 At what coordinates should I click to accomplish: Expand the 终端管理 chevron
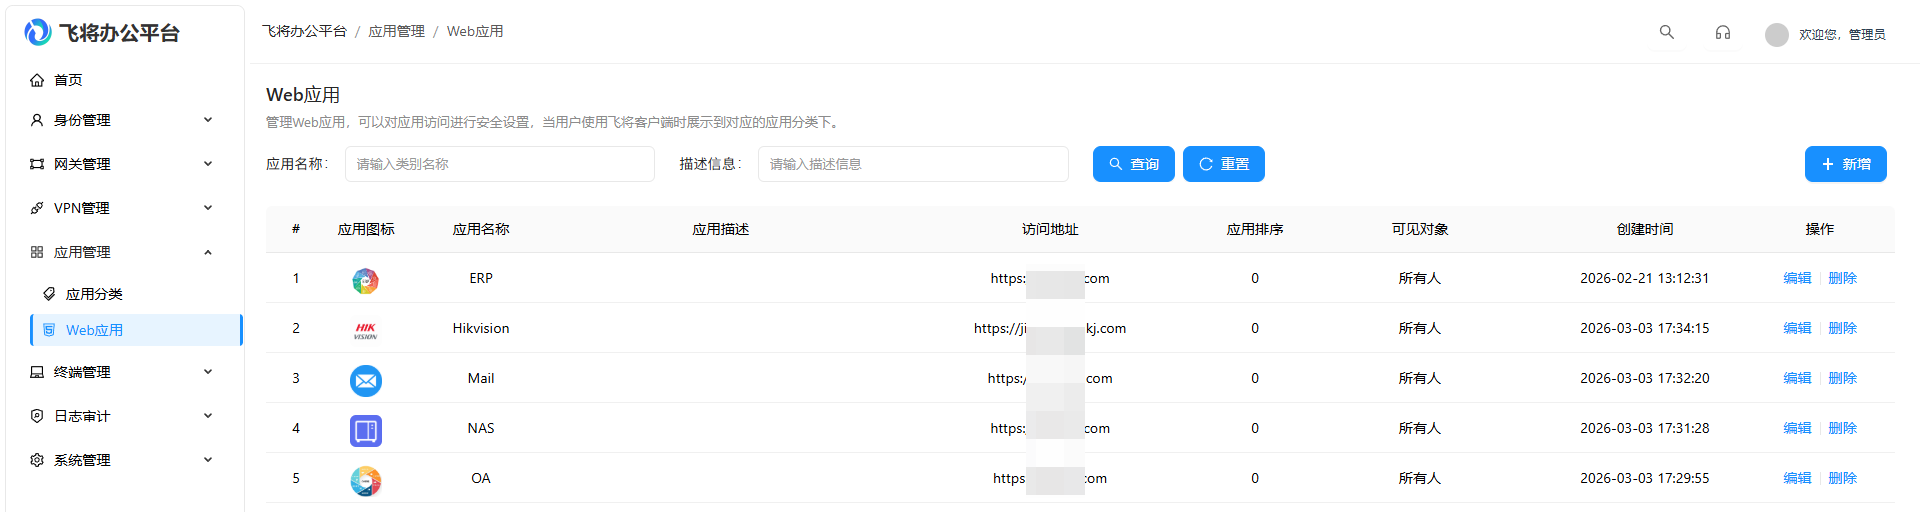point(208,372)
